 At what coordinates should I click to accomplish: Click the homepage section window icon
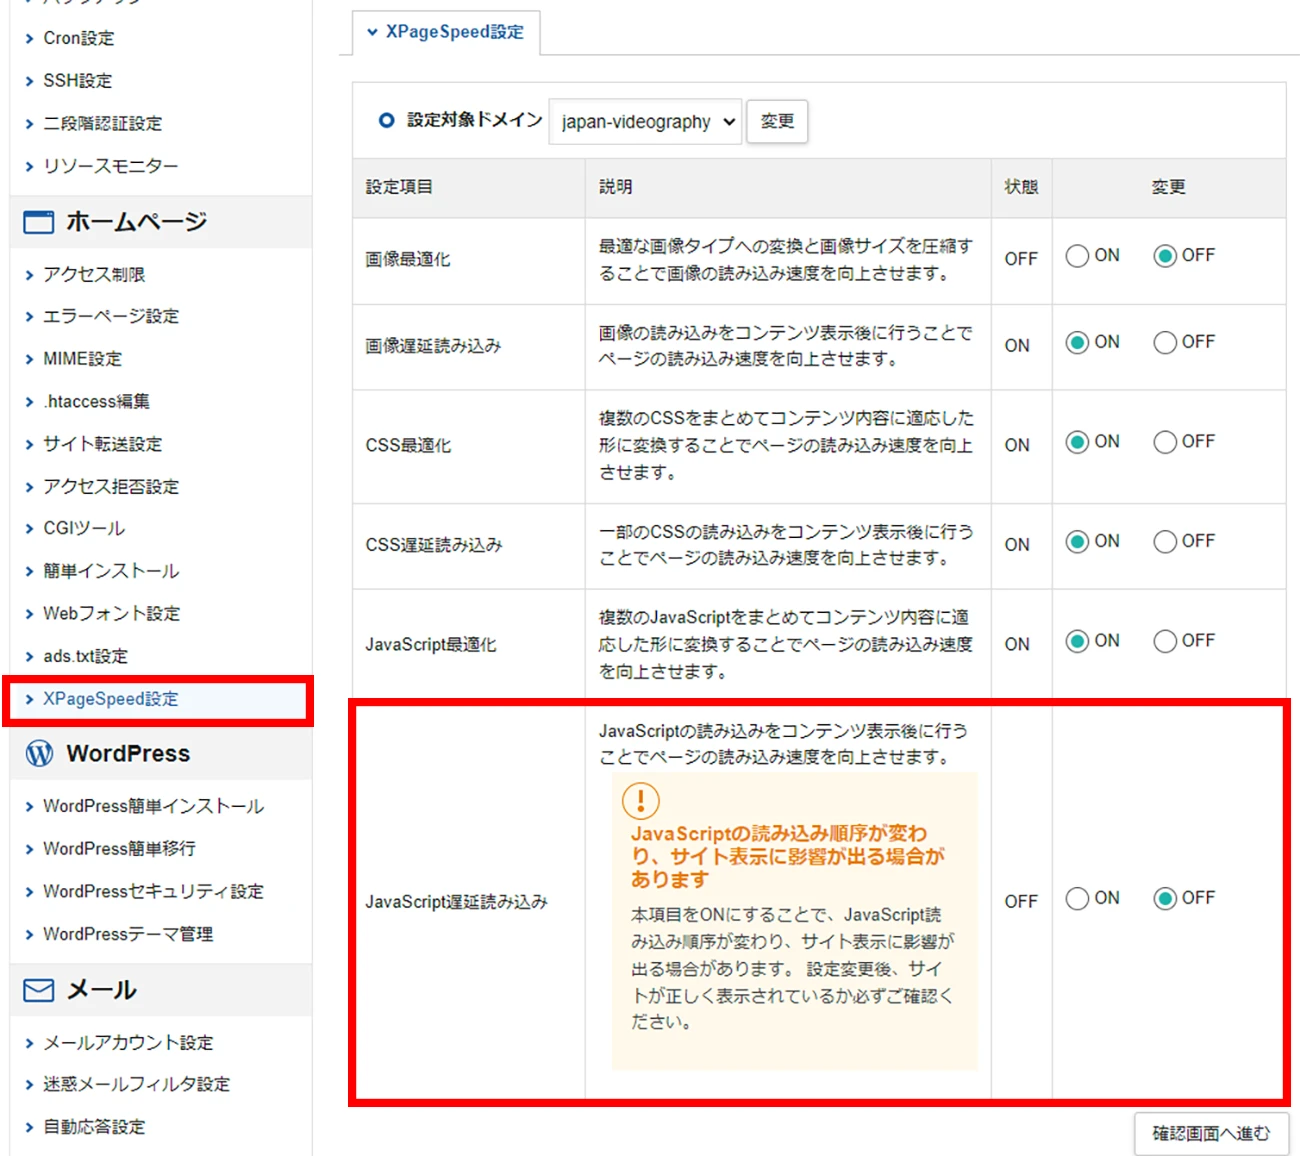(39, 222)
